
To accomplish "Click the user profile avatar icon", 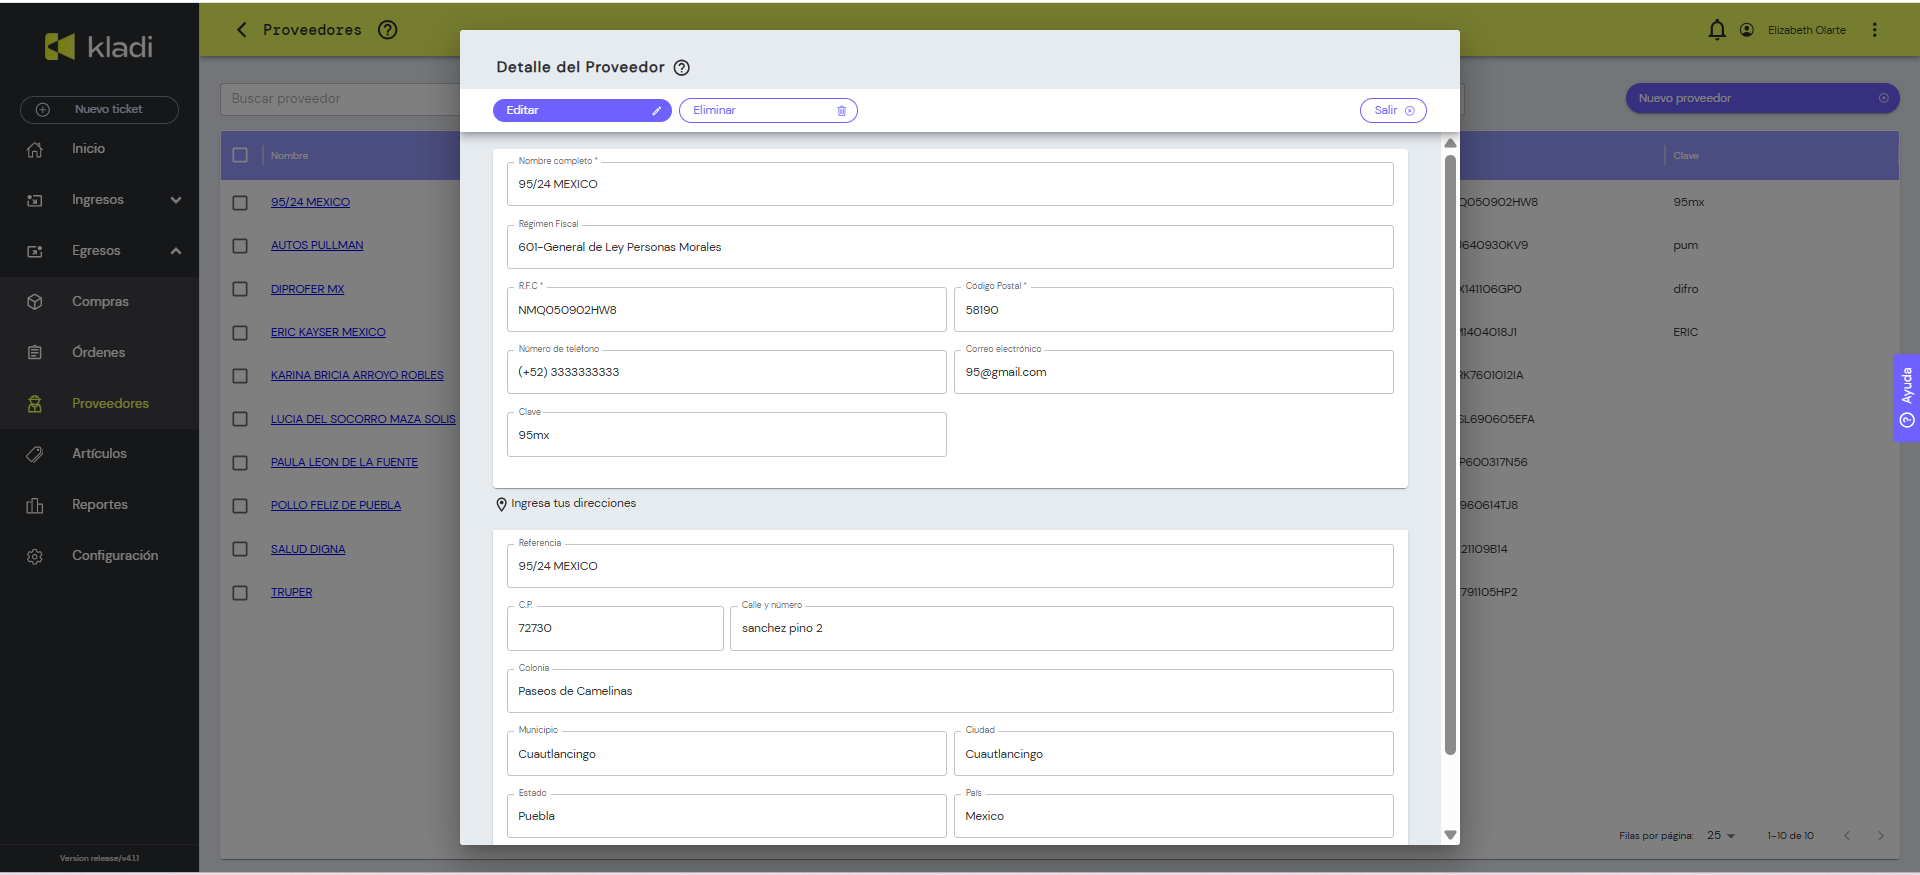I will coord(1747,30).
